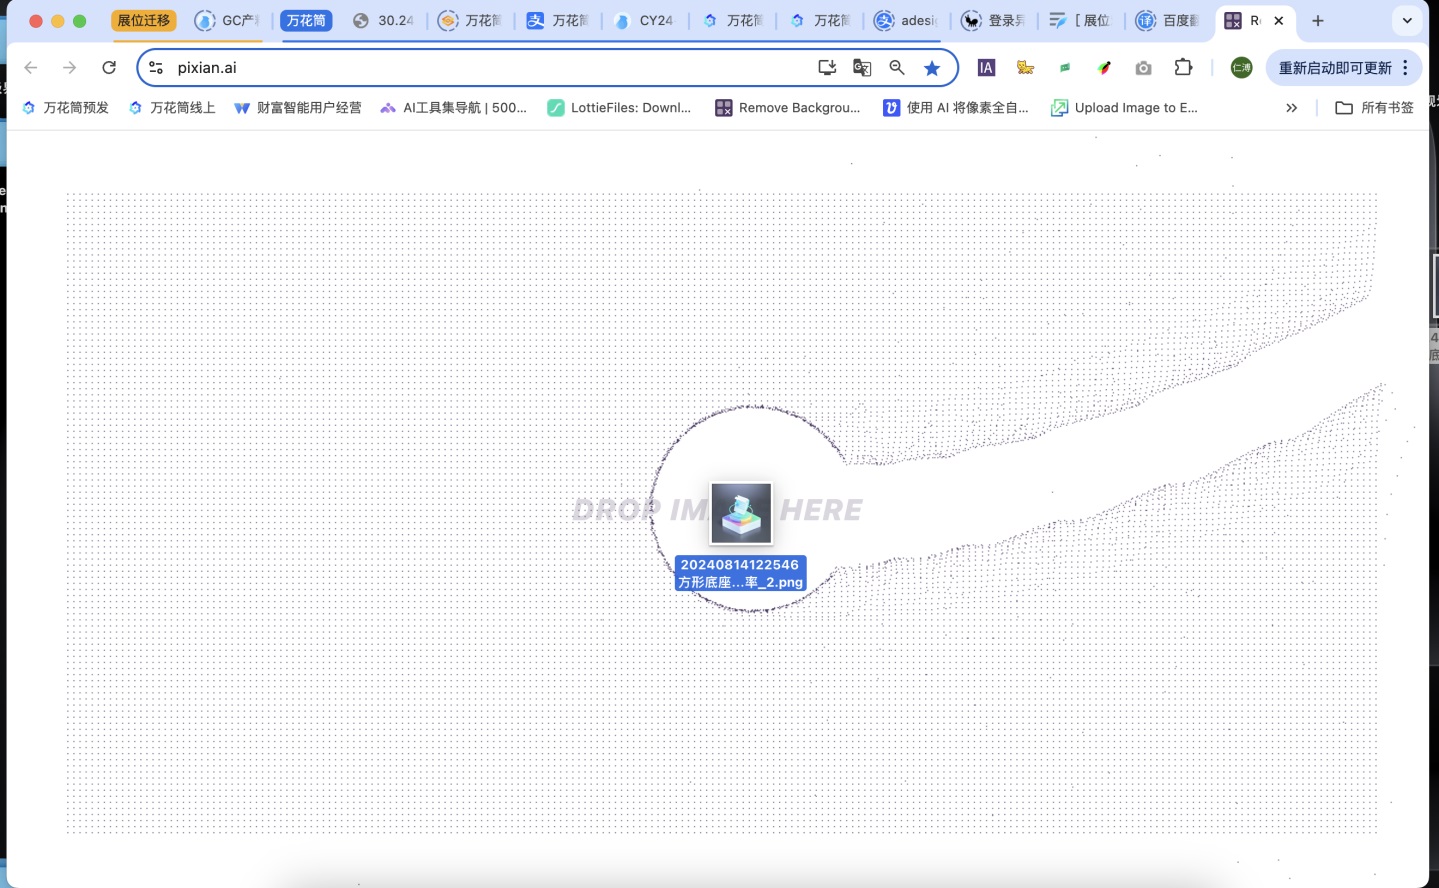Open the 所有书签 bookmarks folder
Image resolution: width=1439 pixels, height=888 pixels.
click(1375, 108)
